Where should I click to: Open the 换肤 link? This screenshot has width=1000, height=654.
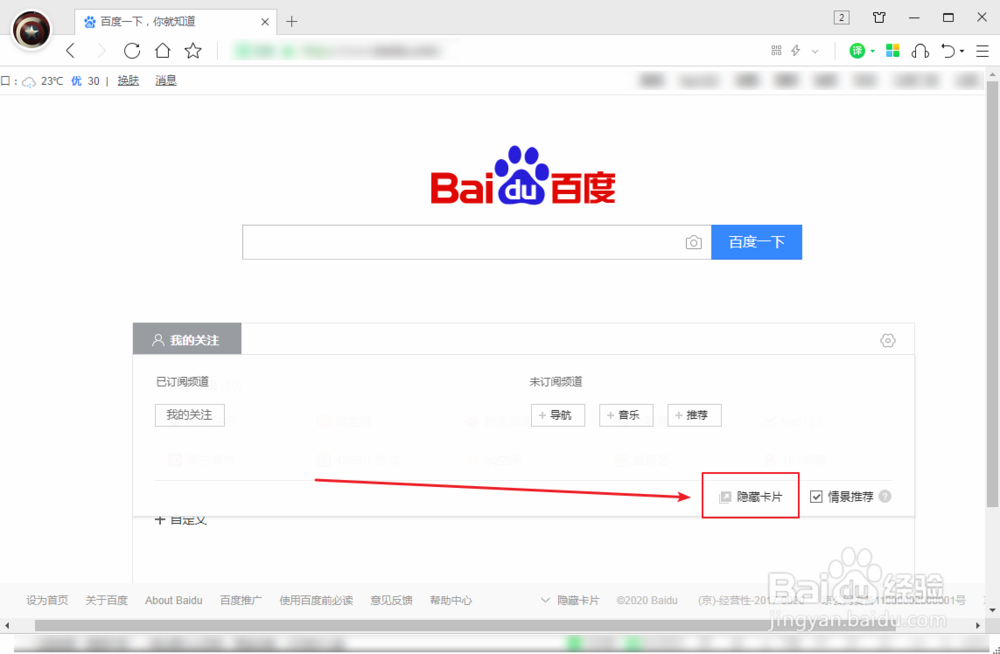pyautogui.click(x=128, y=81)
